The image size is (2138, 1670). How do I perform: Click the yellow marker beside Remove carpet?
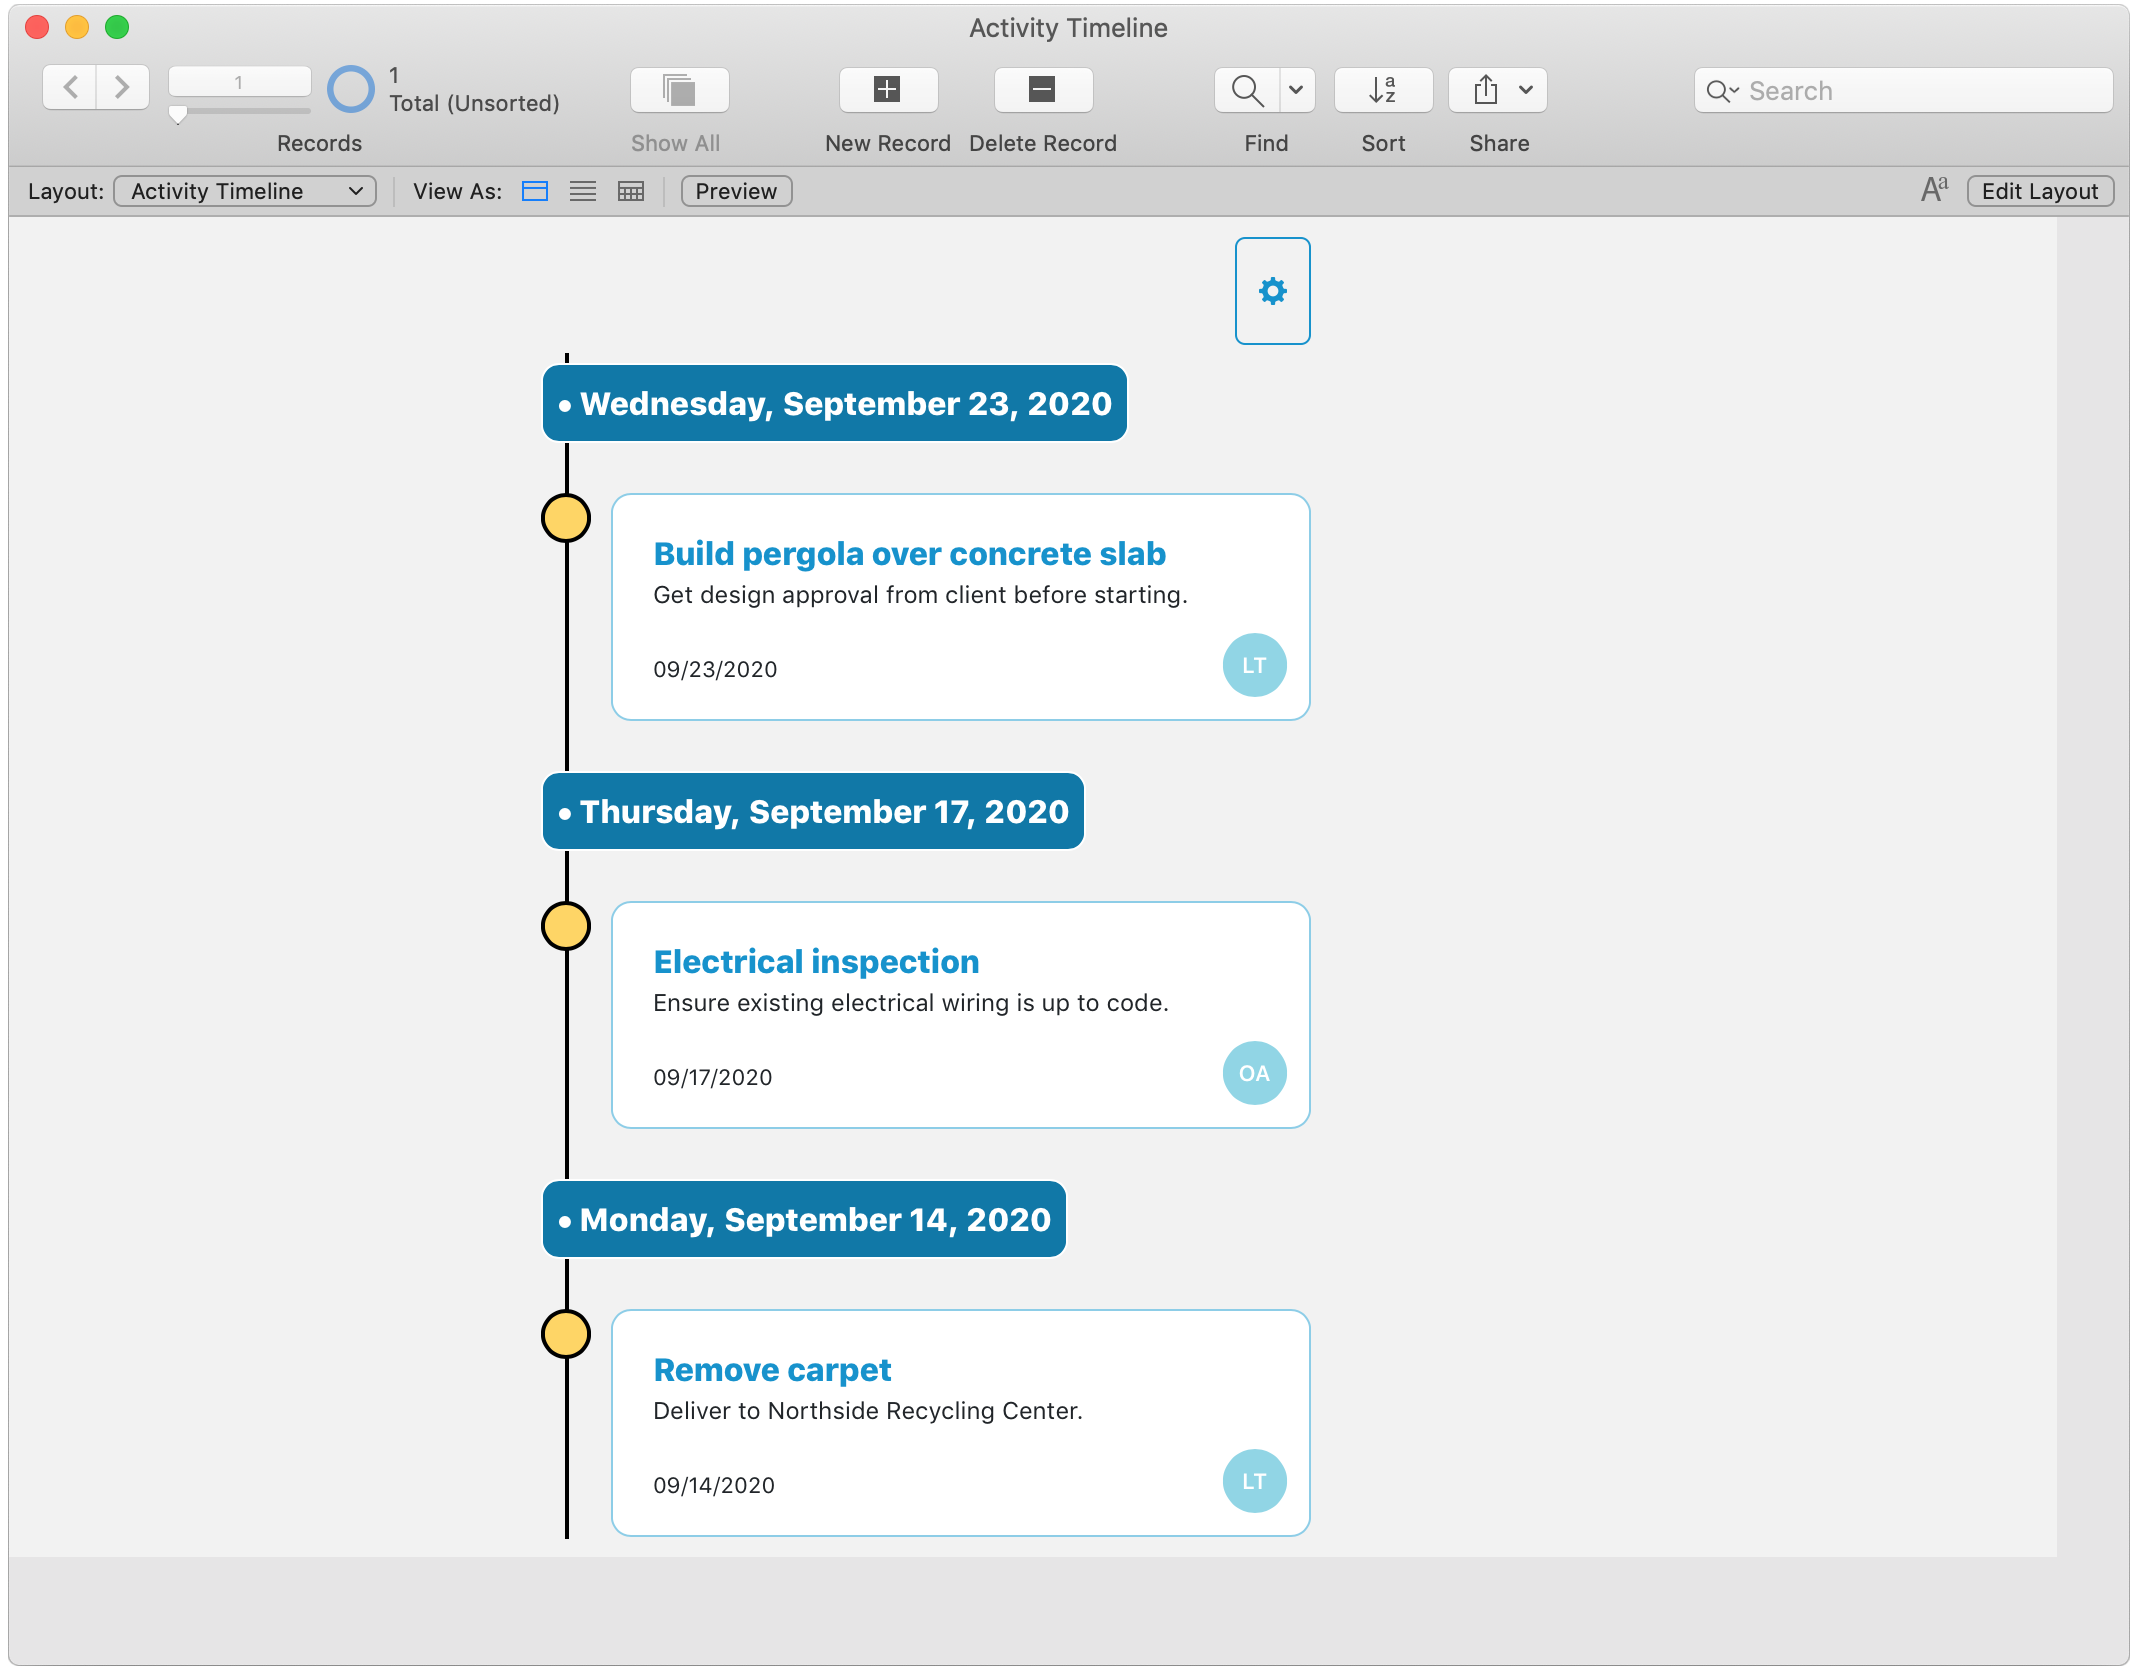(x=566, y=1334)
